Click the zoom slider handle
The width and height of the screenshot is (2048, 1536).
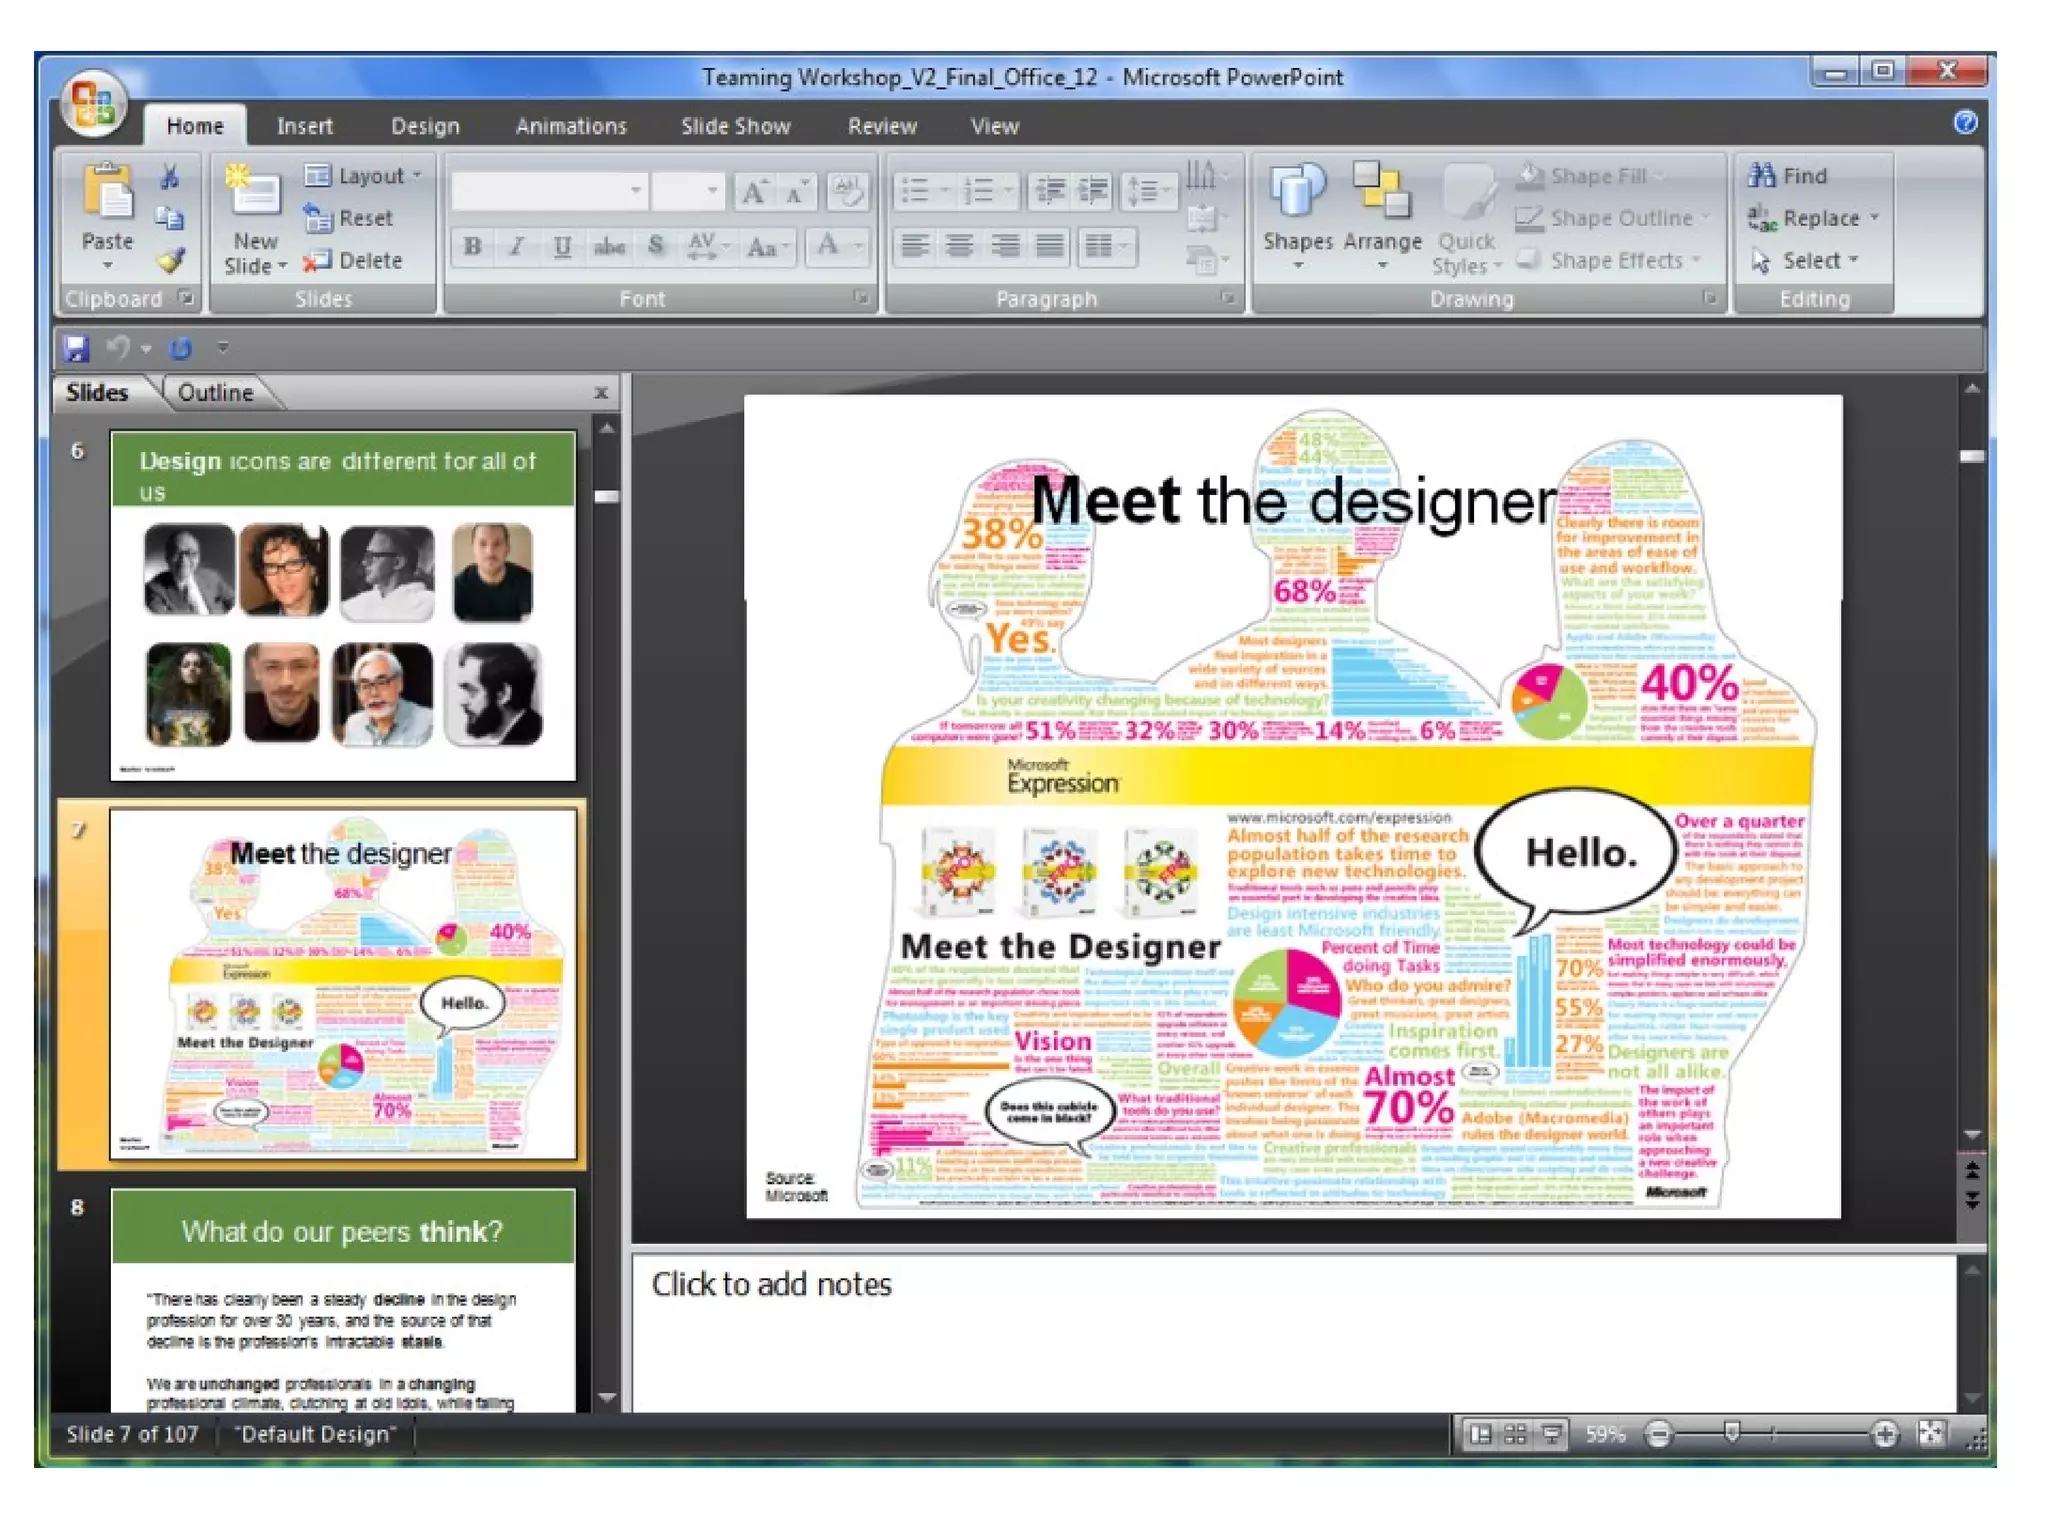click(x=1732, y=1433)
